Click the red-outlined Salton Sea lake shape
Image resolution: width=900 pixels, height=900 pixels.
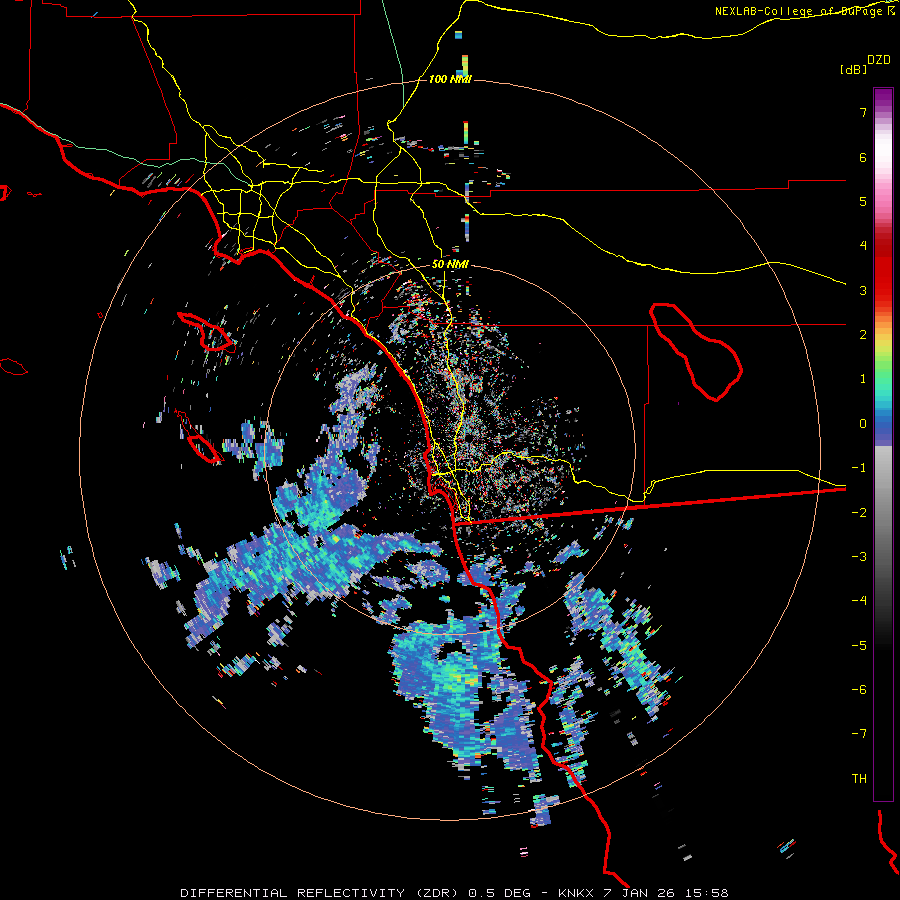click(696, 351)
